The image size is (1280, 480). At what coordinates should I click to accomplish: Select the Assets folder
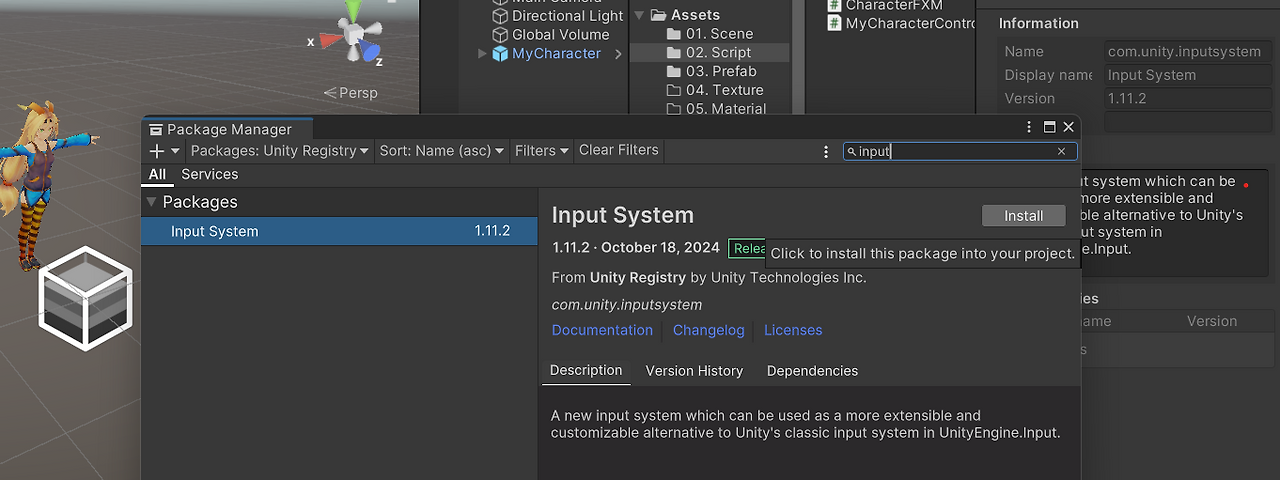(695, 15)
